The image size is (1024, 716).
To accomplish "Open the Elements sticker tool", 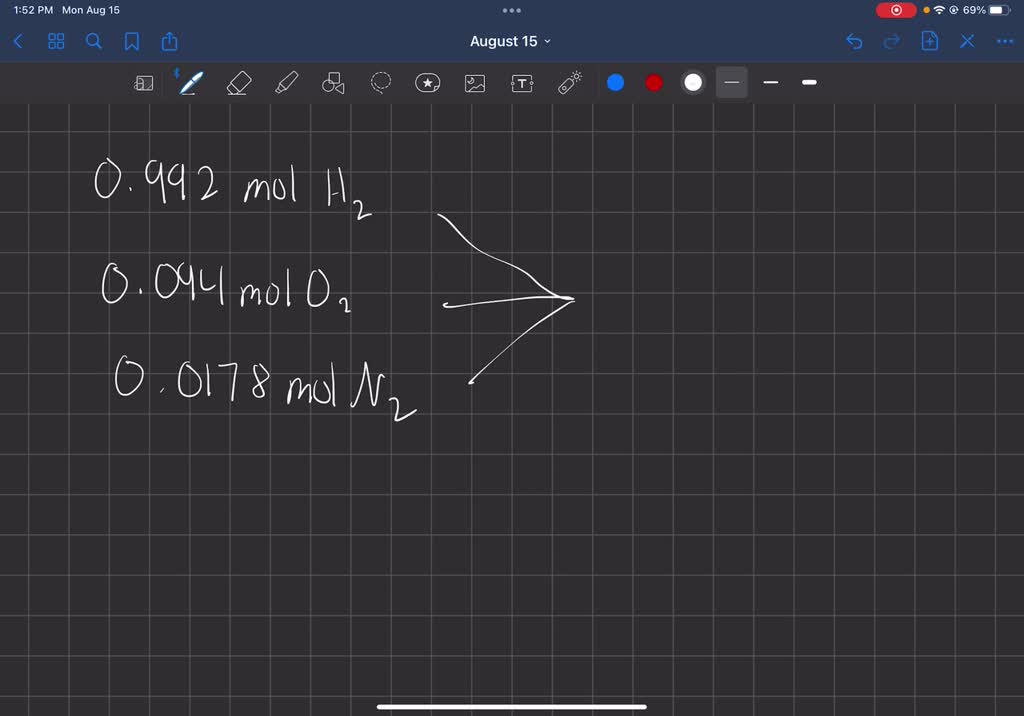I will [427, 83].
